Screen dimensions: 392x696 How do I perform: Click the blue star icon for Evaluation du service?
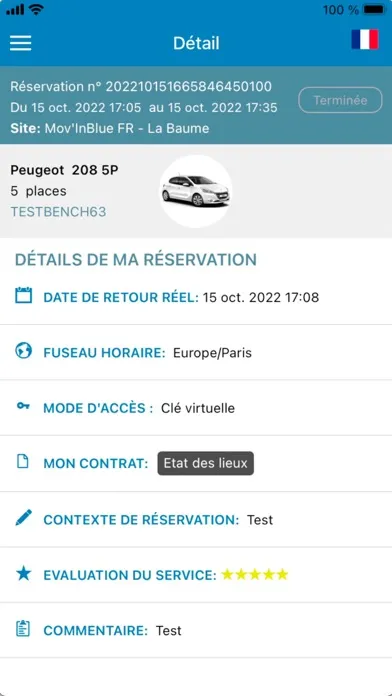click(24, 573)
